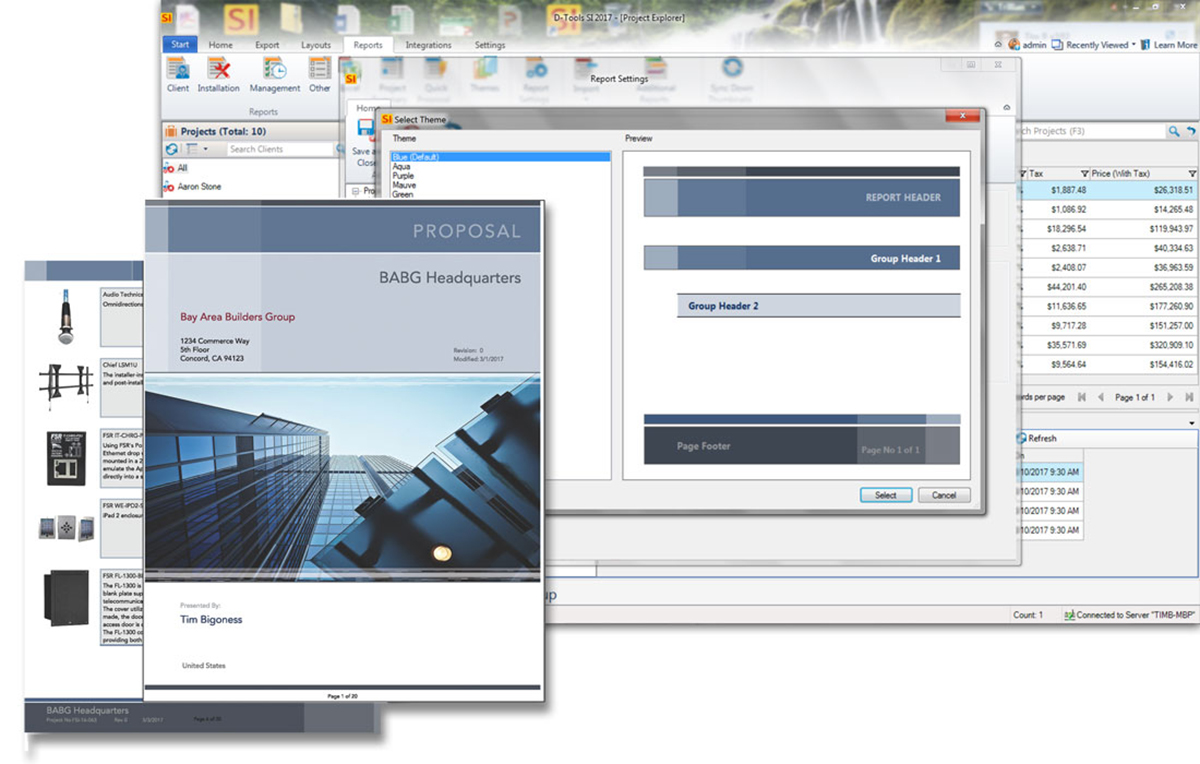
Task: Select Aaron Stone in the client list
Action: point(199,187)
